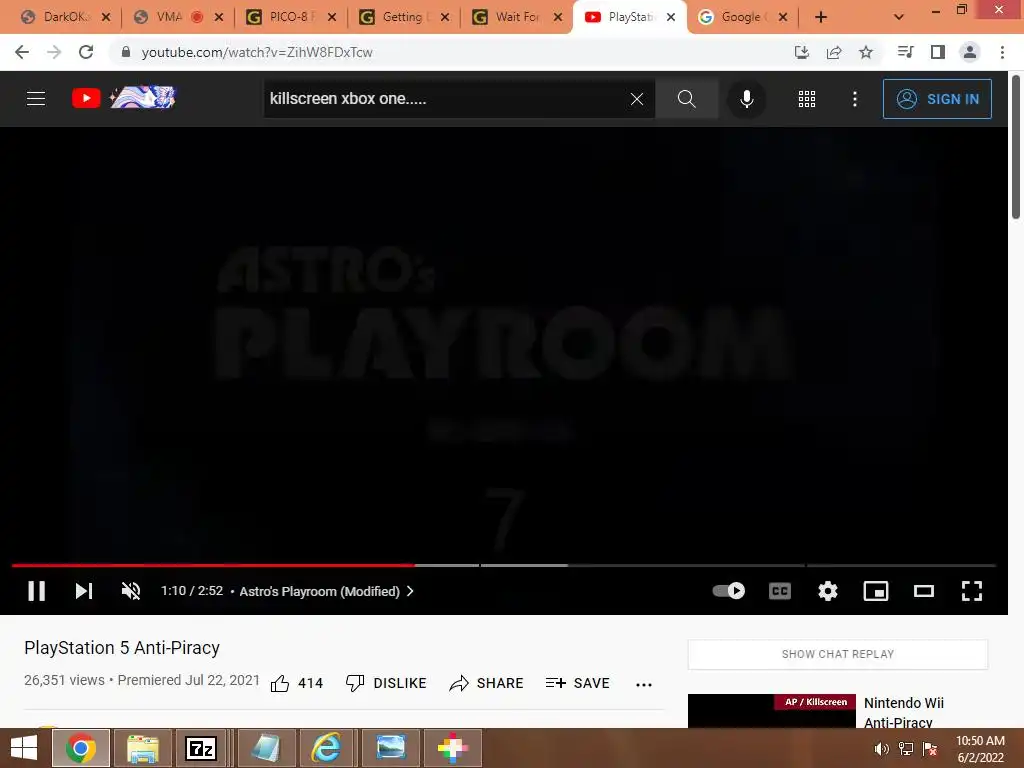Viewport: 1024px width, 768px height.
Task: Toggle the autoplay switch
Action: coord(729,591)
